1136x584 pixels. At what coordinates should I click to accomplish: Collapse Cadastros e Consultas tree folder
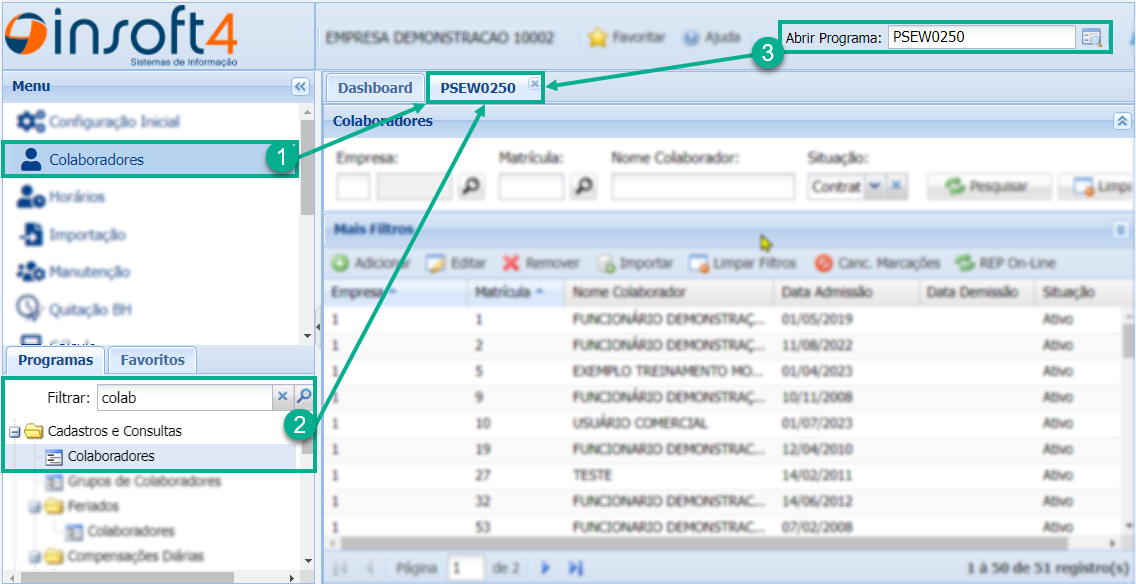15,432
